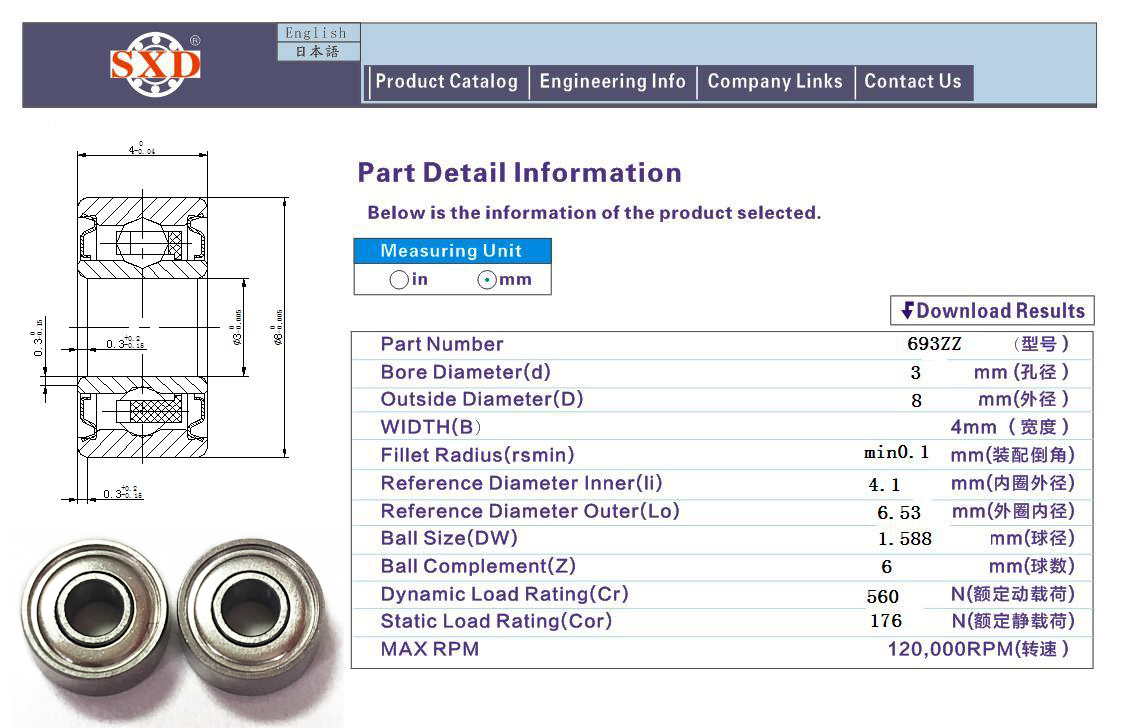This screenshot has width=1130, height=728.
Task: Switch language to English
Action: pos(316,33)
